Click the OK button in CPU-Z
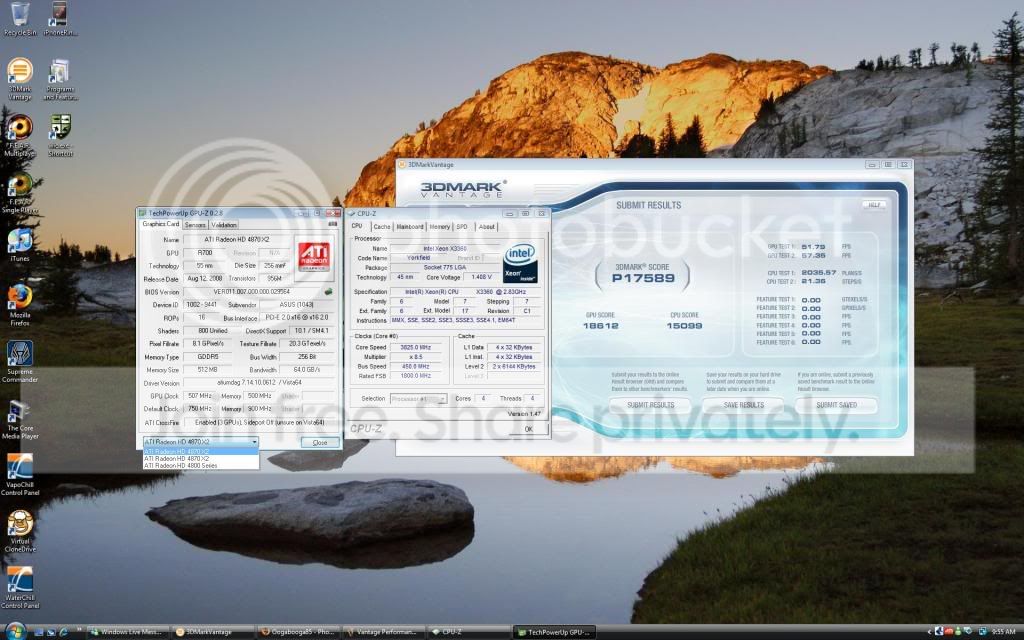 click(x=528, y=429)
